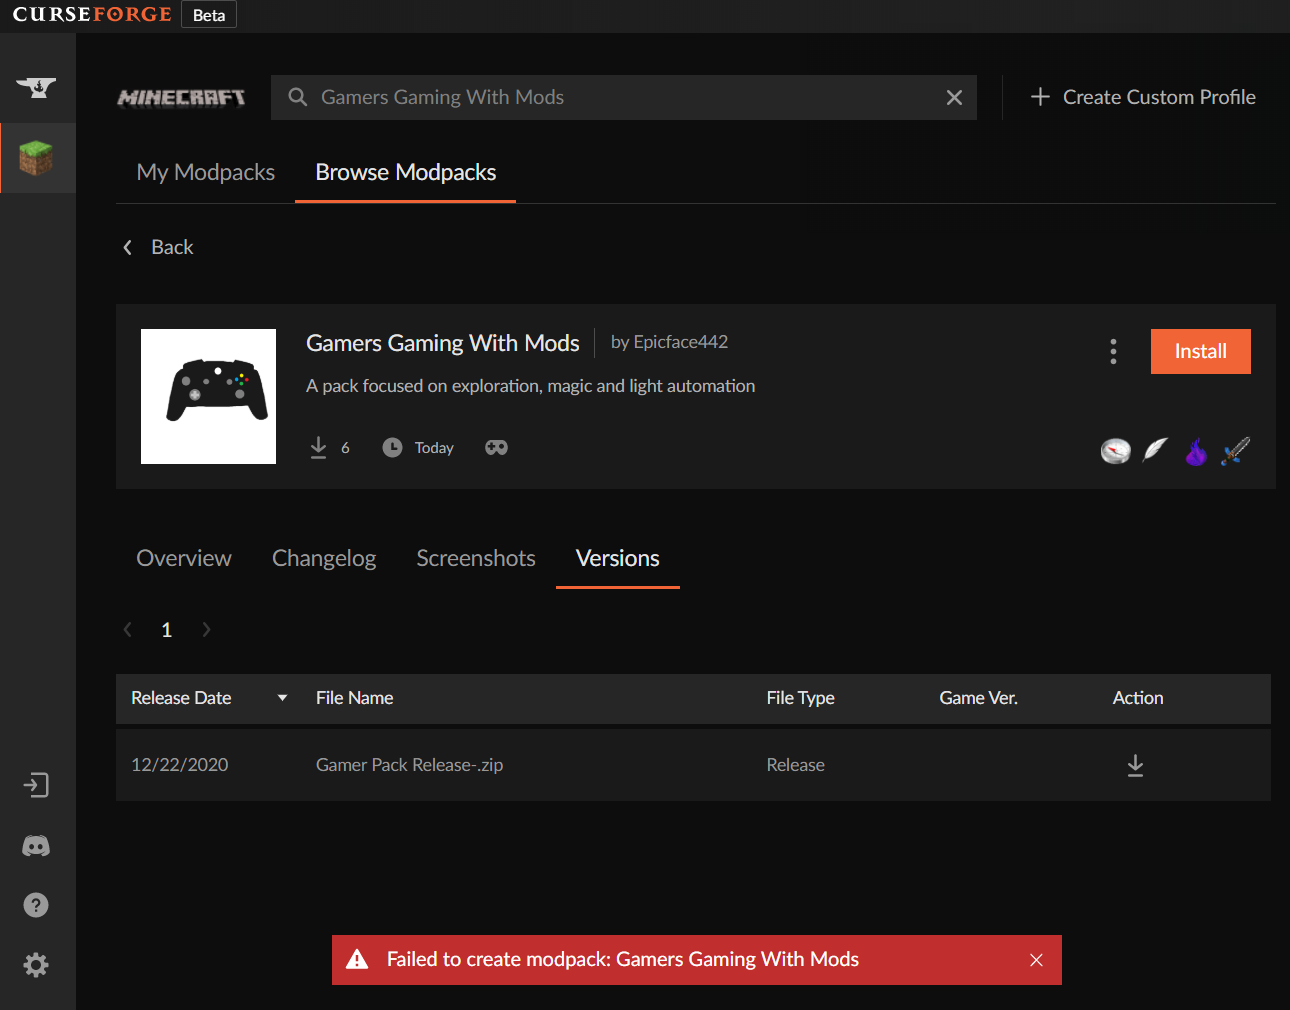
Task: Click the gamepad game-version icon
Action: tap(496, 447)
